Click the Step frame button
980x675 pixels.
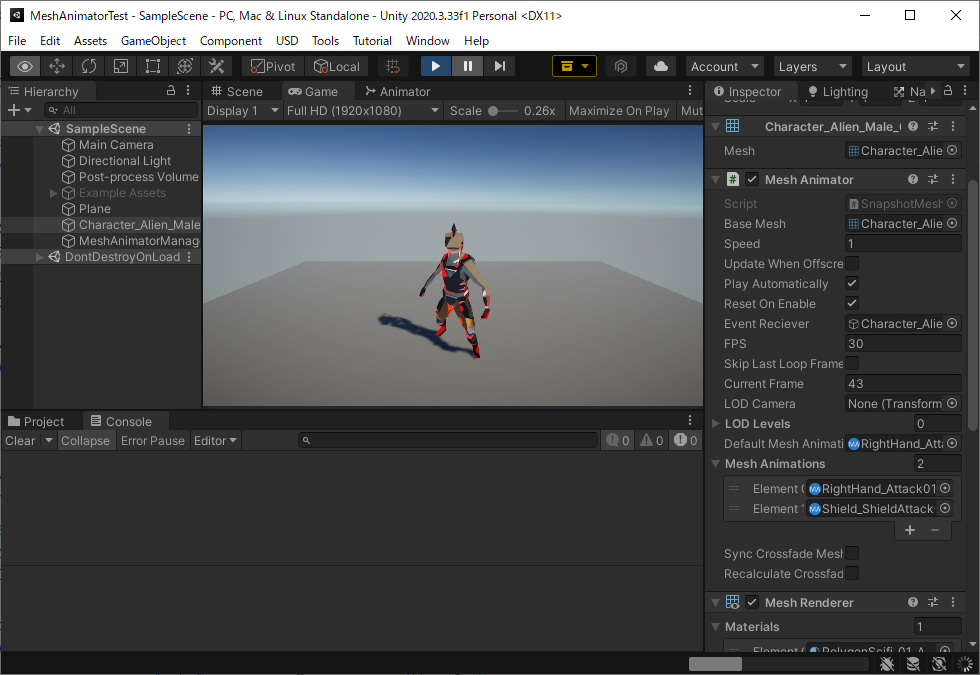tap(499, 66)
